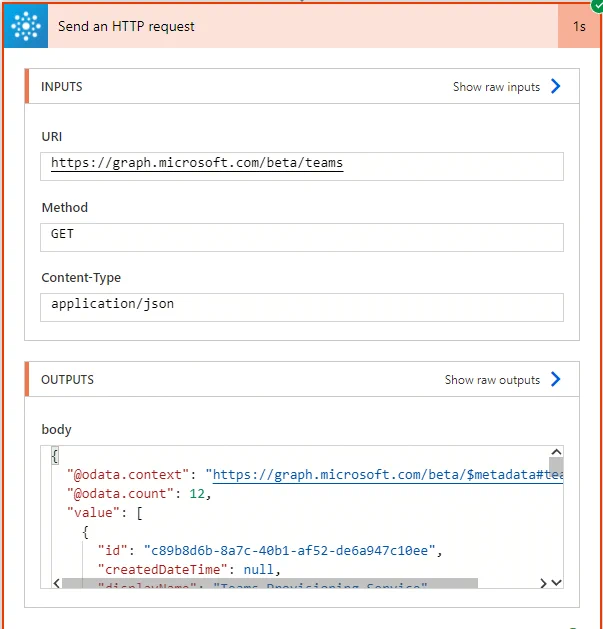Screen dimensions: 603x629
Task: Click the body scroll up arrow
Action: [x=556, y=452]
